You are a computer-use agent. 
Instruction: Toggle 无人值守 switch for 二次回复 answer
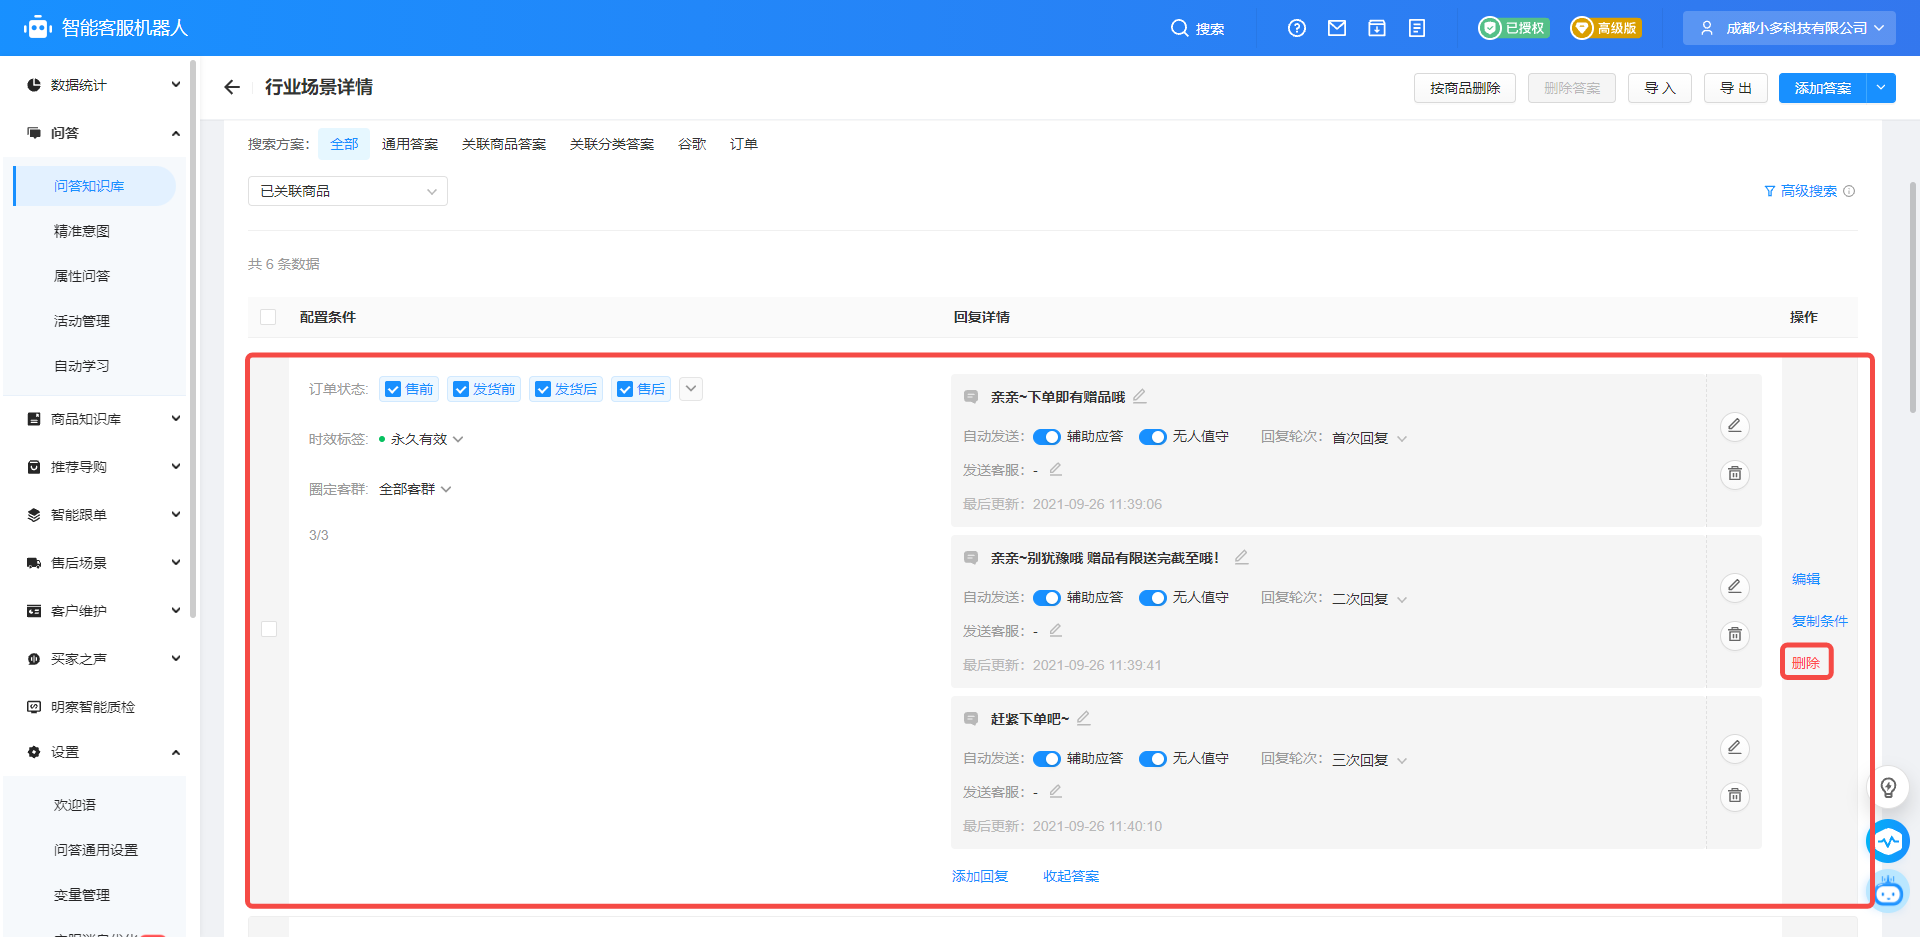coord(1153,598)
